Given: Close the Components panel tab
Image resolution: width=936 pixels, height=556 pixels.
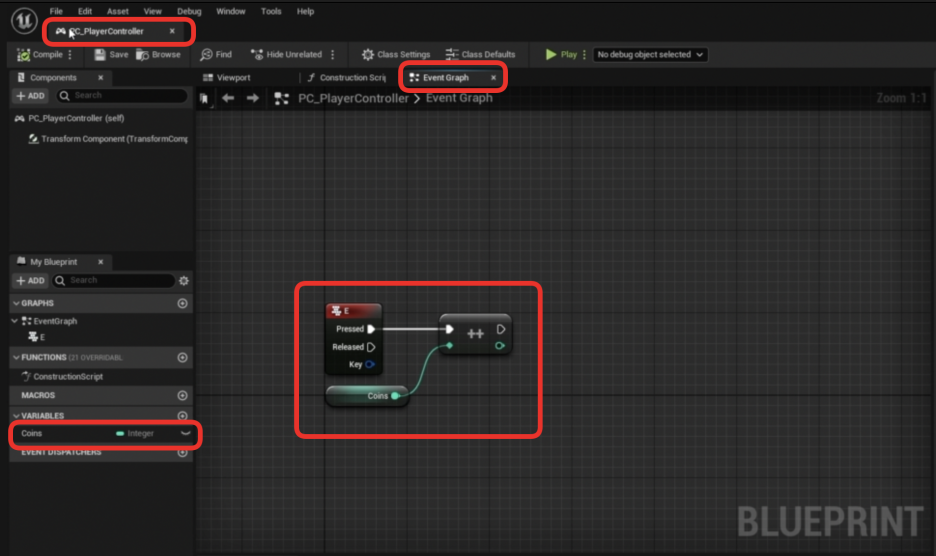Looking at the screenshot, I should [101, 78].
